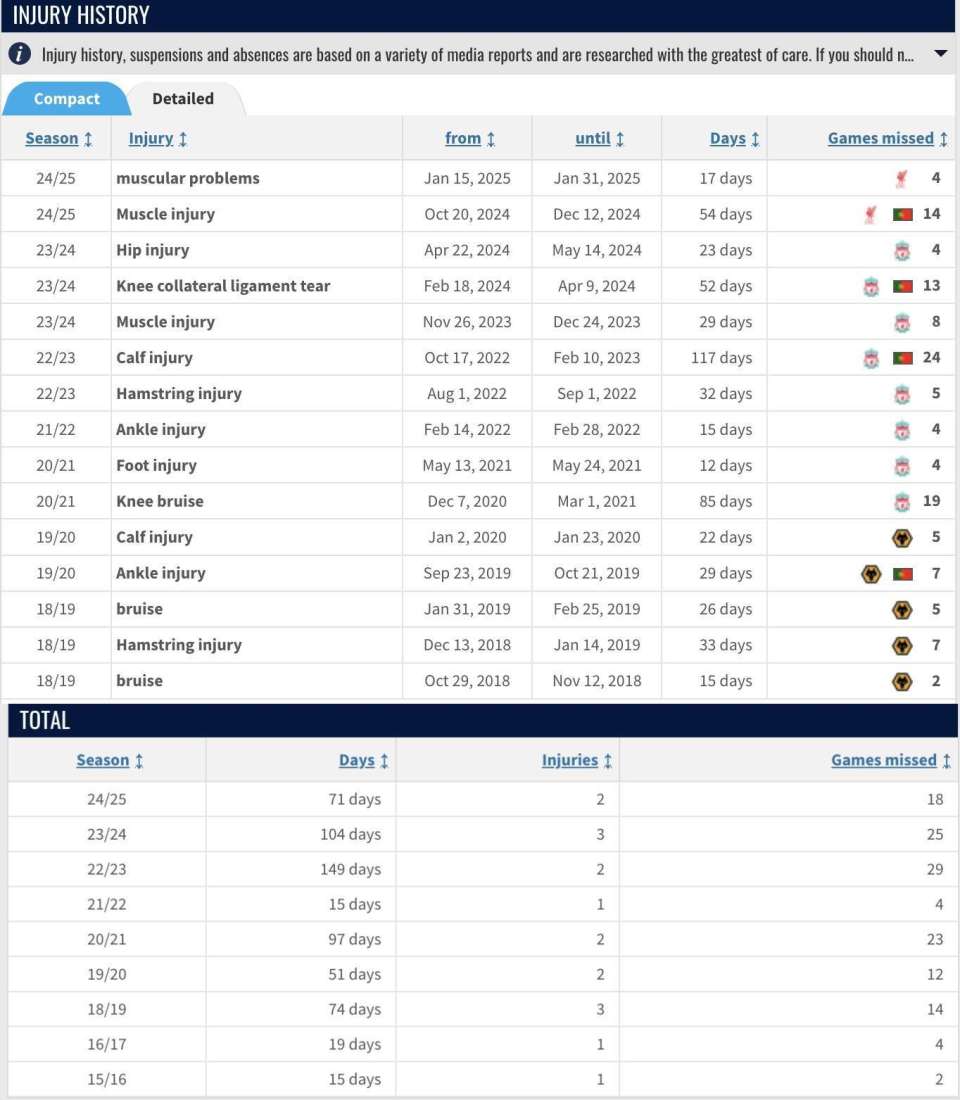
Task: Click the 'Mar 1, 2021' until date
Action: pyautogui.click(x=596, y=502)
